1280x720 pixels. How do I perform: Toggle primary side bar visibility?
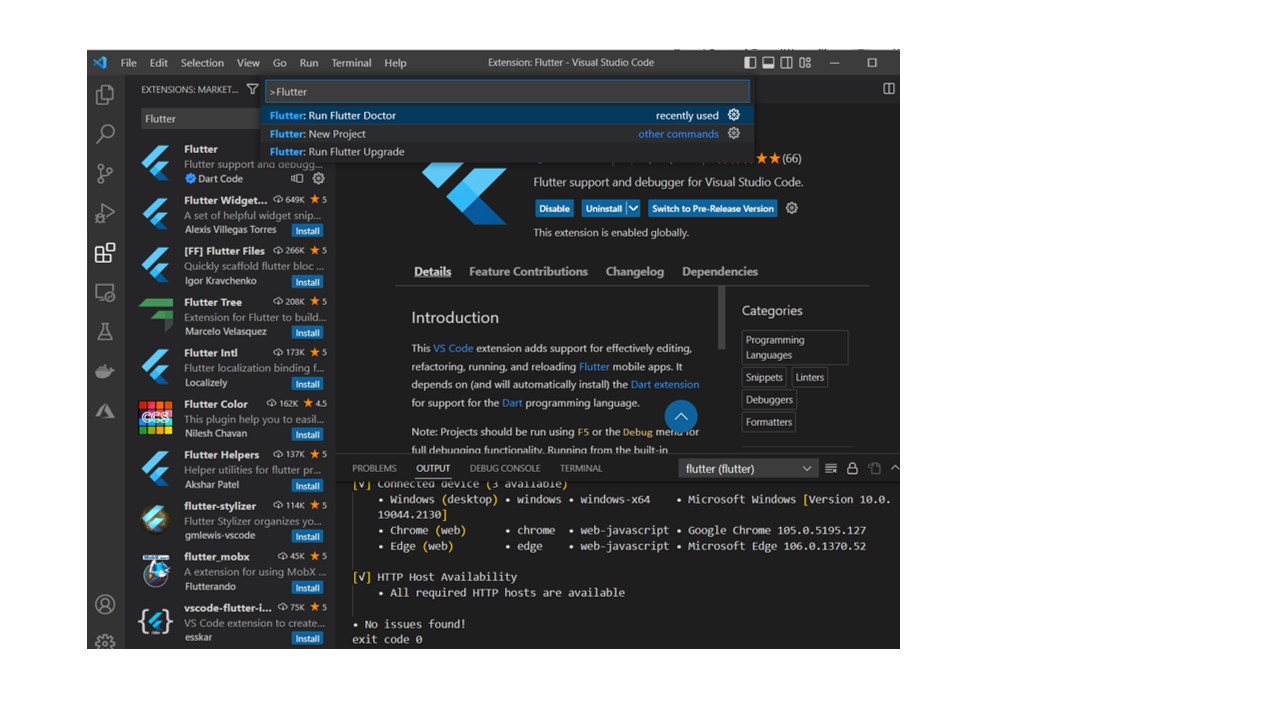pos(750,62)
